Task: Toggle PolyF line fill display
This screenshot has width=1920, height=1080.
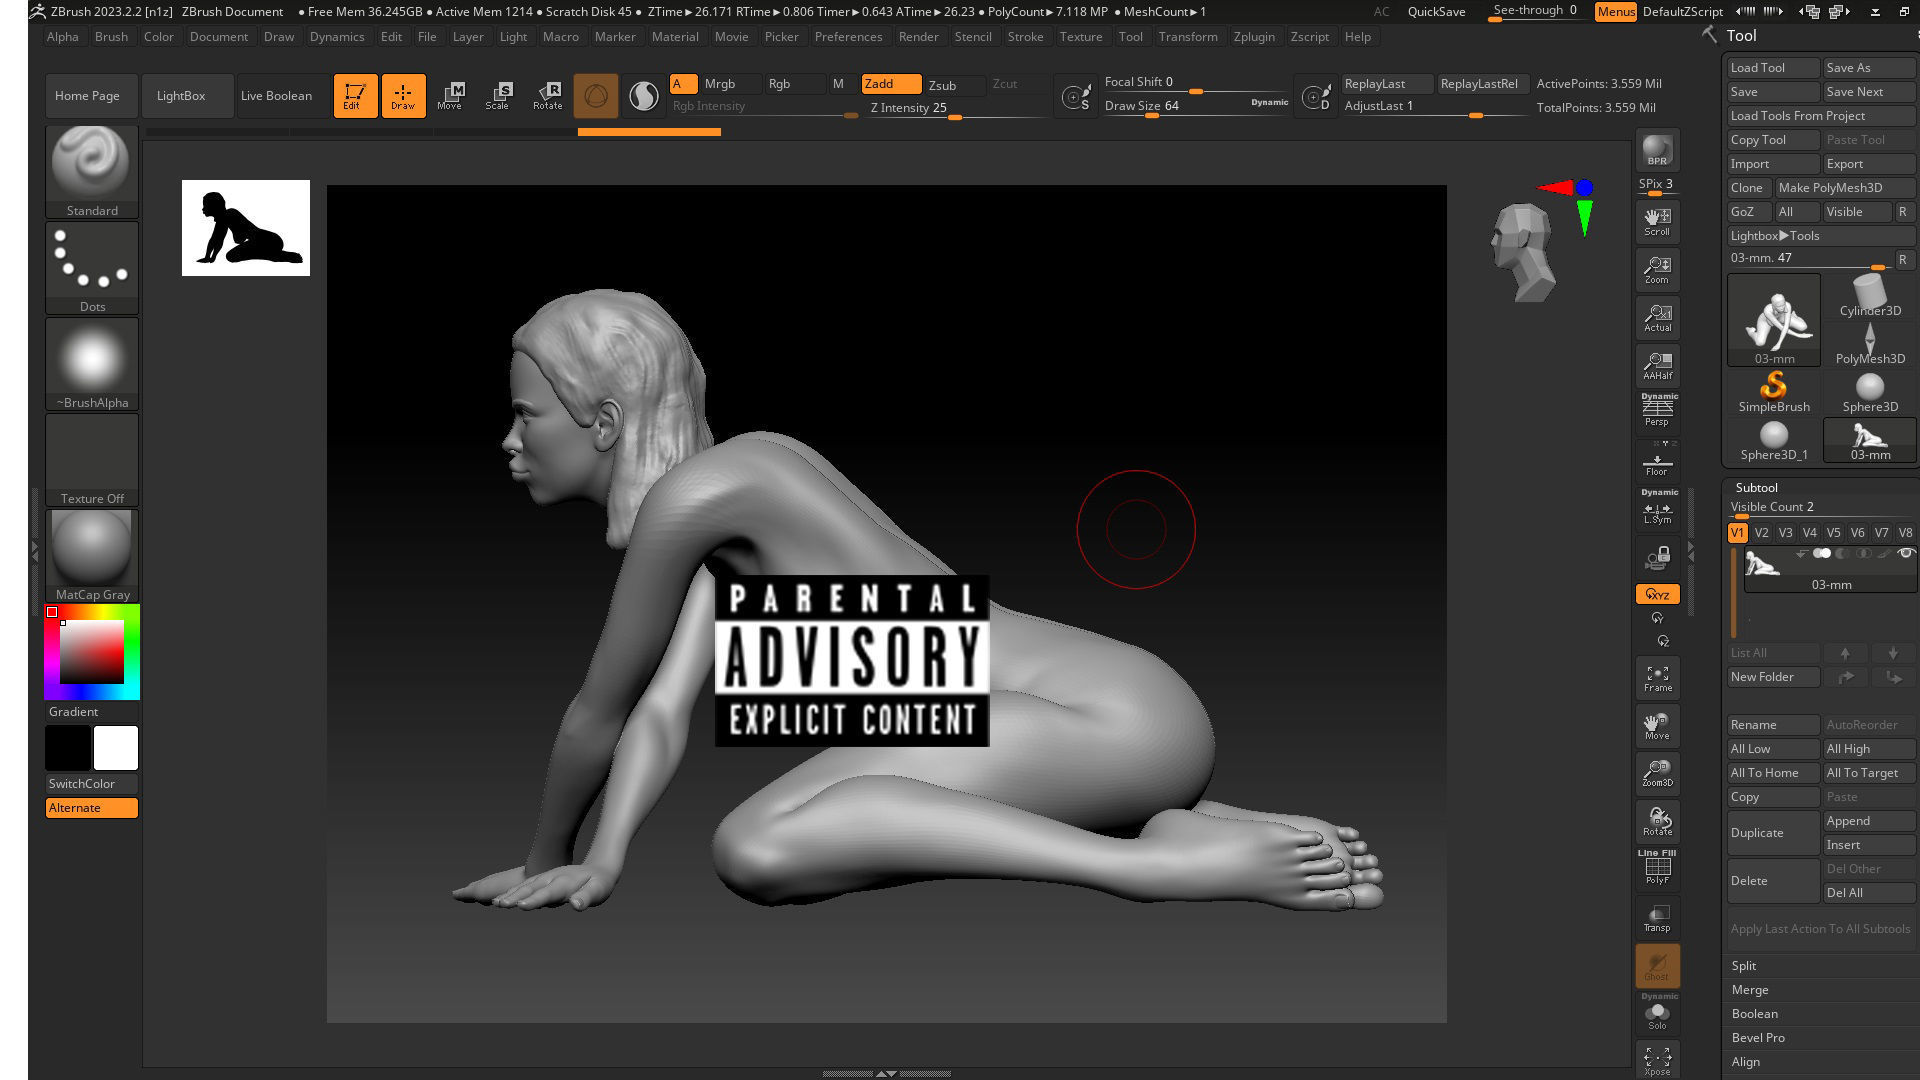Action: (1657, 868)
